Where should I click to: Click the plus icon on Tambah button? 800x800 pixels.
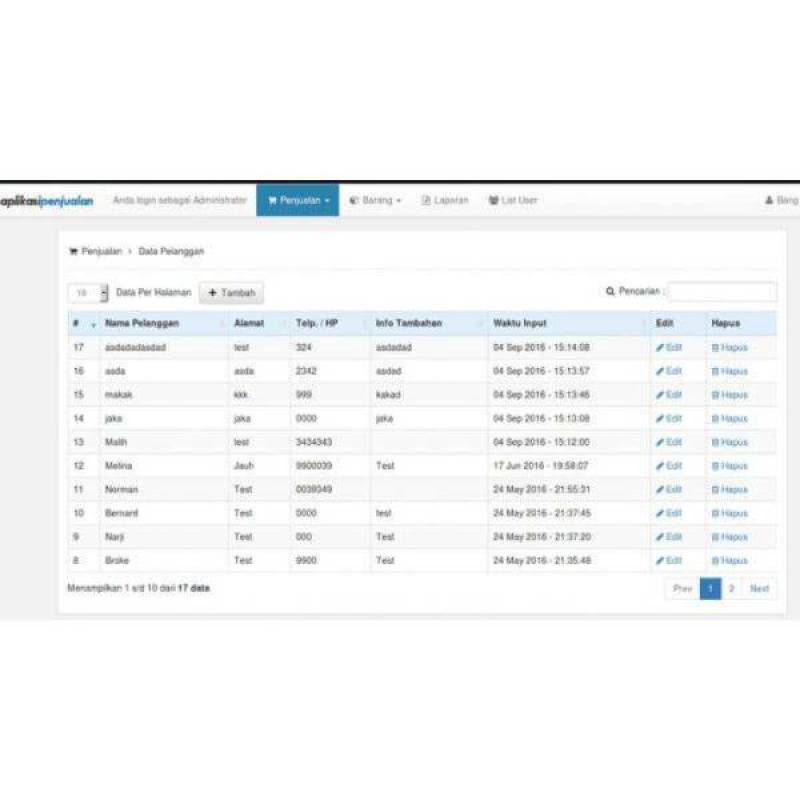(213, 292)
